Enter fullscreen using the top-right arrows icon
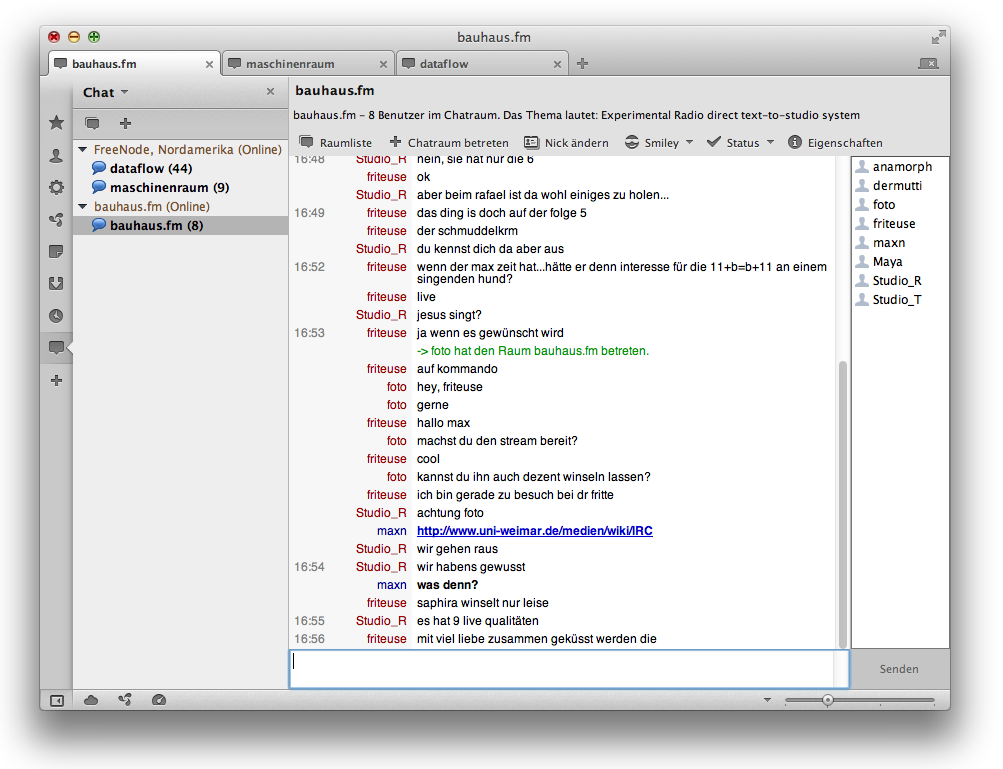 pos(938,37)
